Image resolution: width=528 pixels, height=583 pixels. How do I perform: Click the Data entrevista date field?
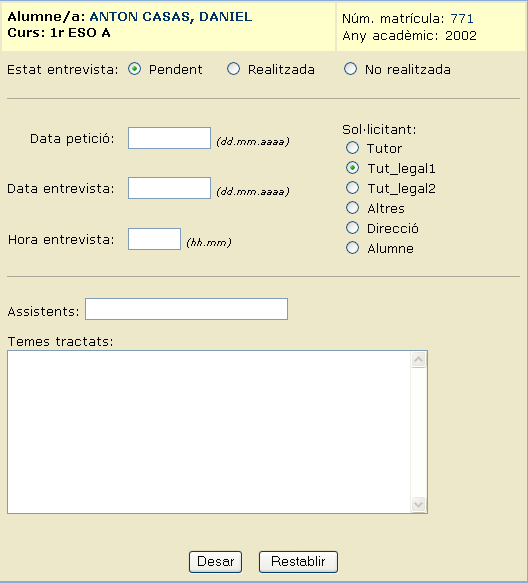coord(170,188)
